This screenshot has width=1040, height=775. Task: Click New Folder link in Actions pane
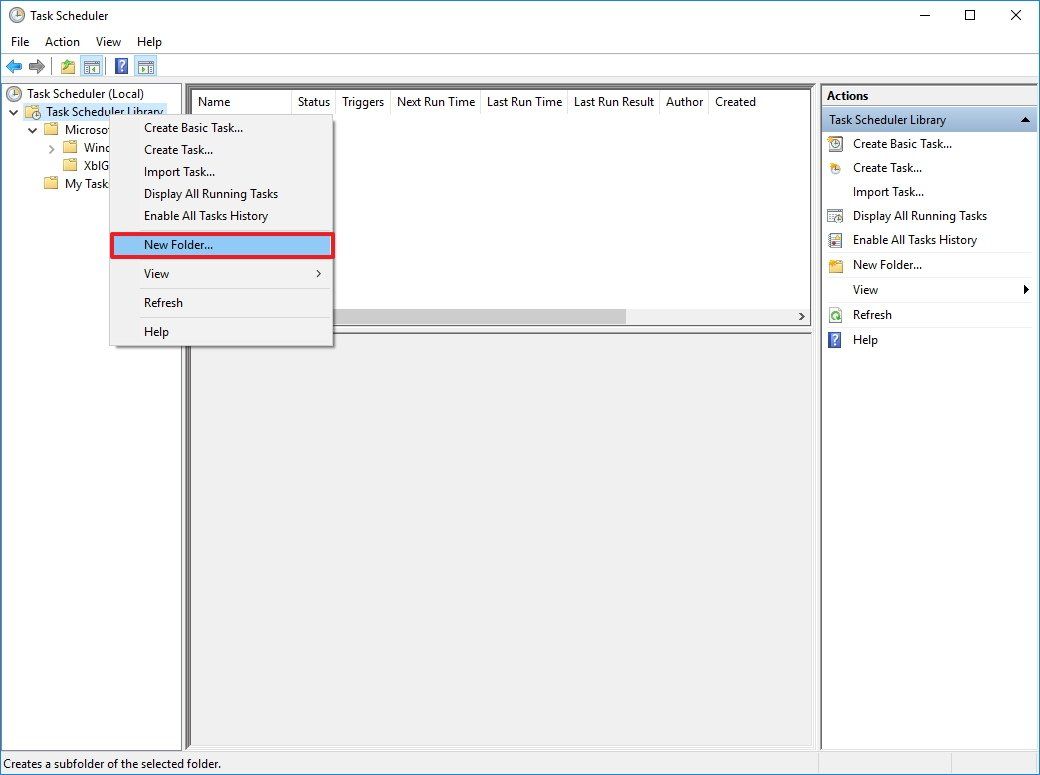click(x=887, y=265)
